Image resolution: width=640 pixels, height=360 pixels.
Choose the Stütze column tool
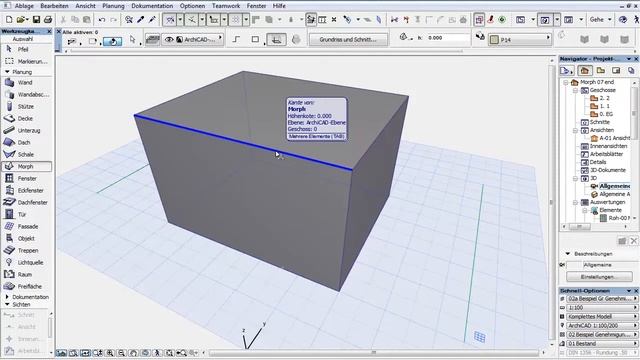point(26,107)
